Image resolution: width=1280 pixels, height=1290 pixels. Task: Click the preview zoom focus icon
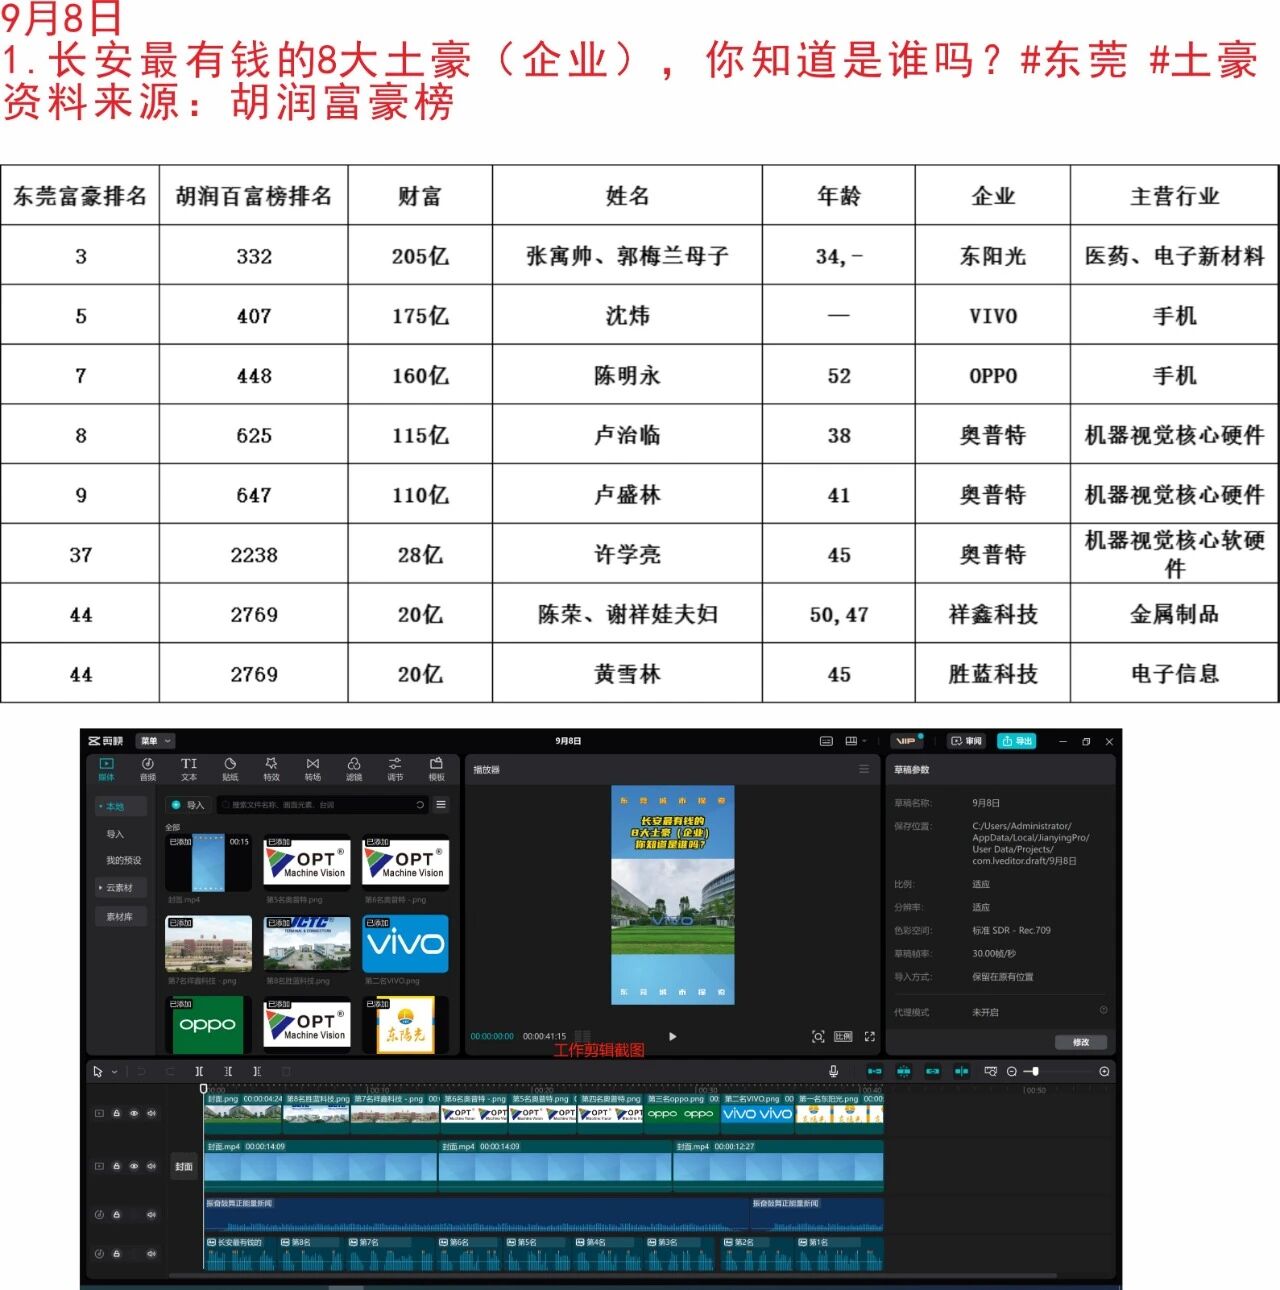click(x=818, y=1037)
